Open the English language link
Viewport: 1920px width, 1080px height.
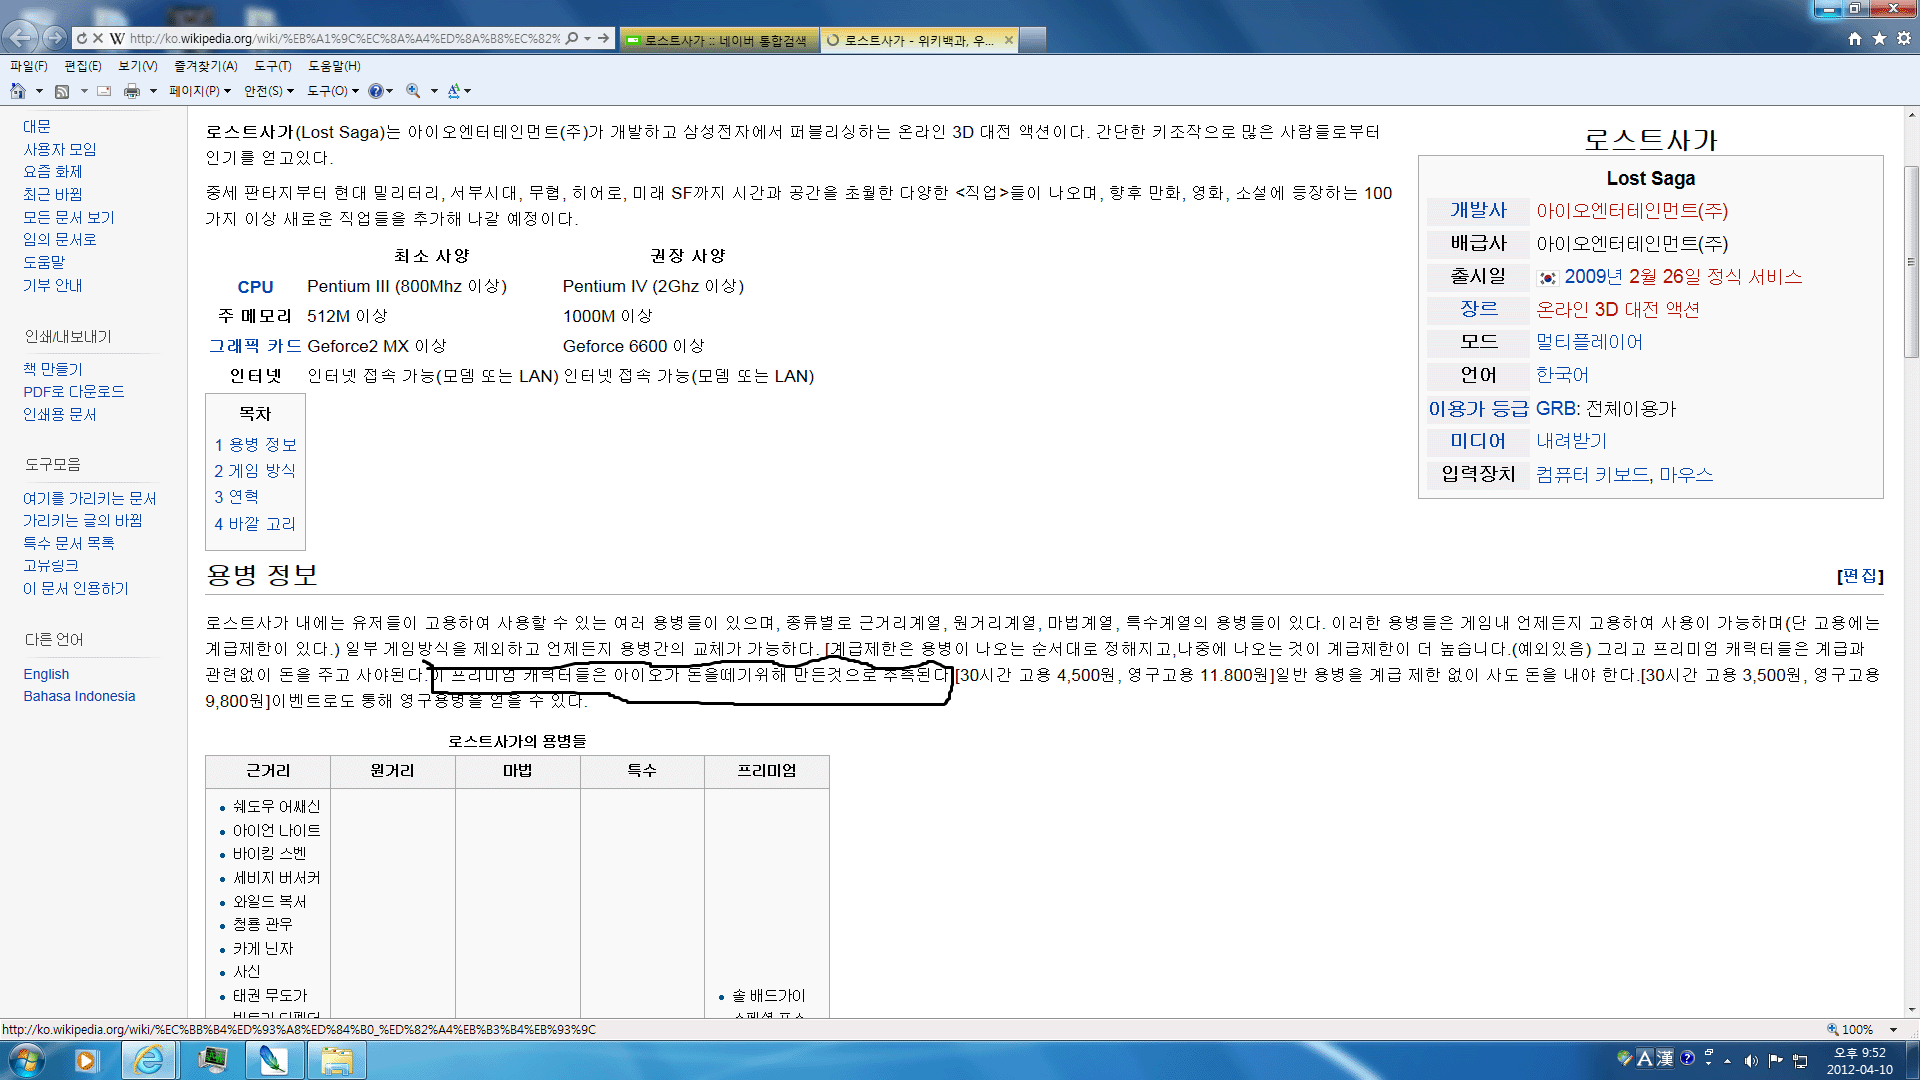46,674
